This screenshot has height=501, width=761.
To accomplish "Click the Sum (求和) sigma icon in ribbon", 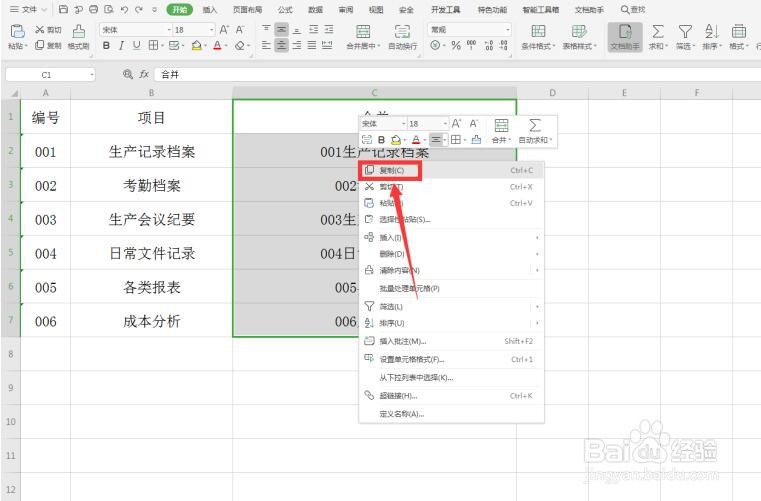I will (658, 32).
